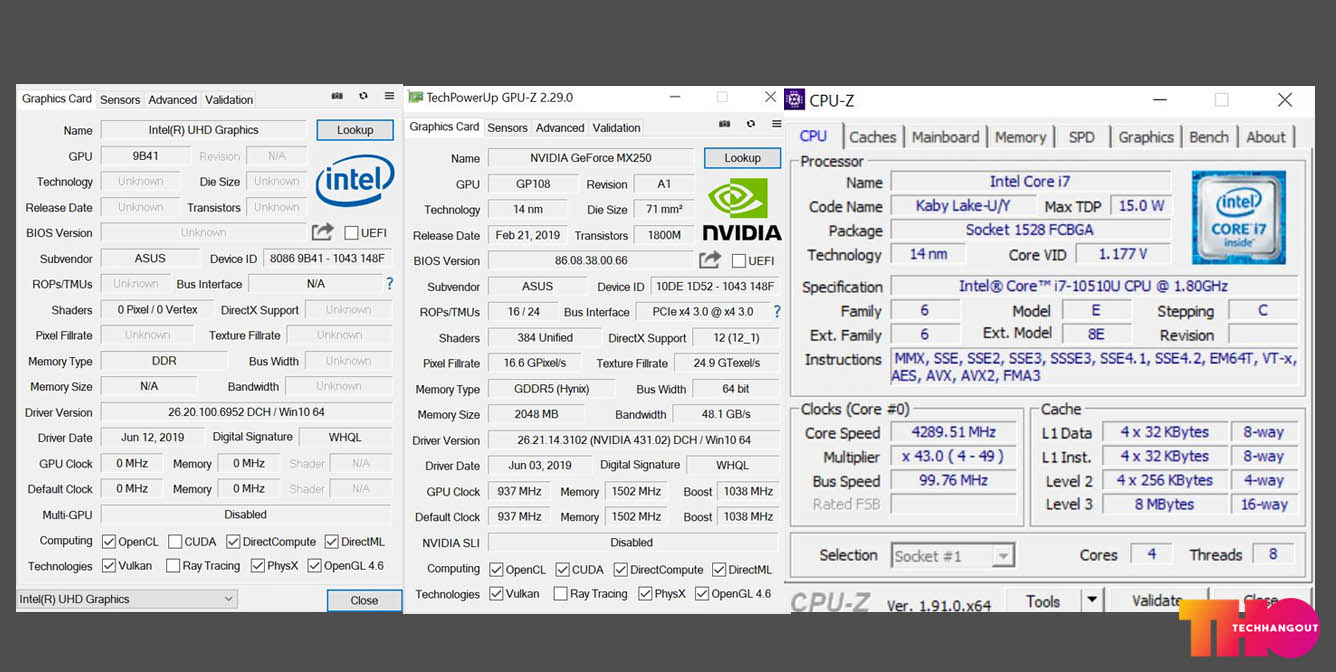Click Code Name value Kaby Lake-U/Y

coord(963,206)
